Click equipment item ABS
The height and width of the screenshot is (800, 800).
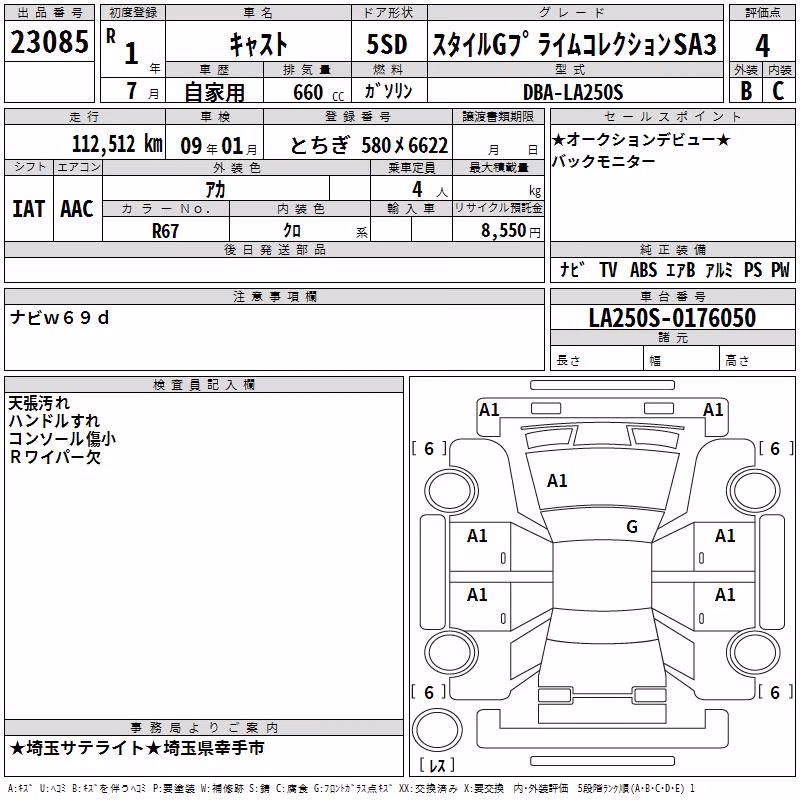tap(643, 270)
